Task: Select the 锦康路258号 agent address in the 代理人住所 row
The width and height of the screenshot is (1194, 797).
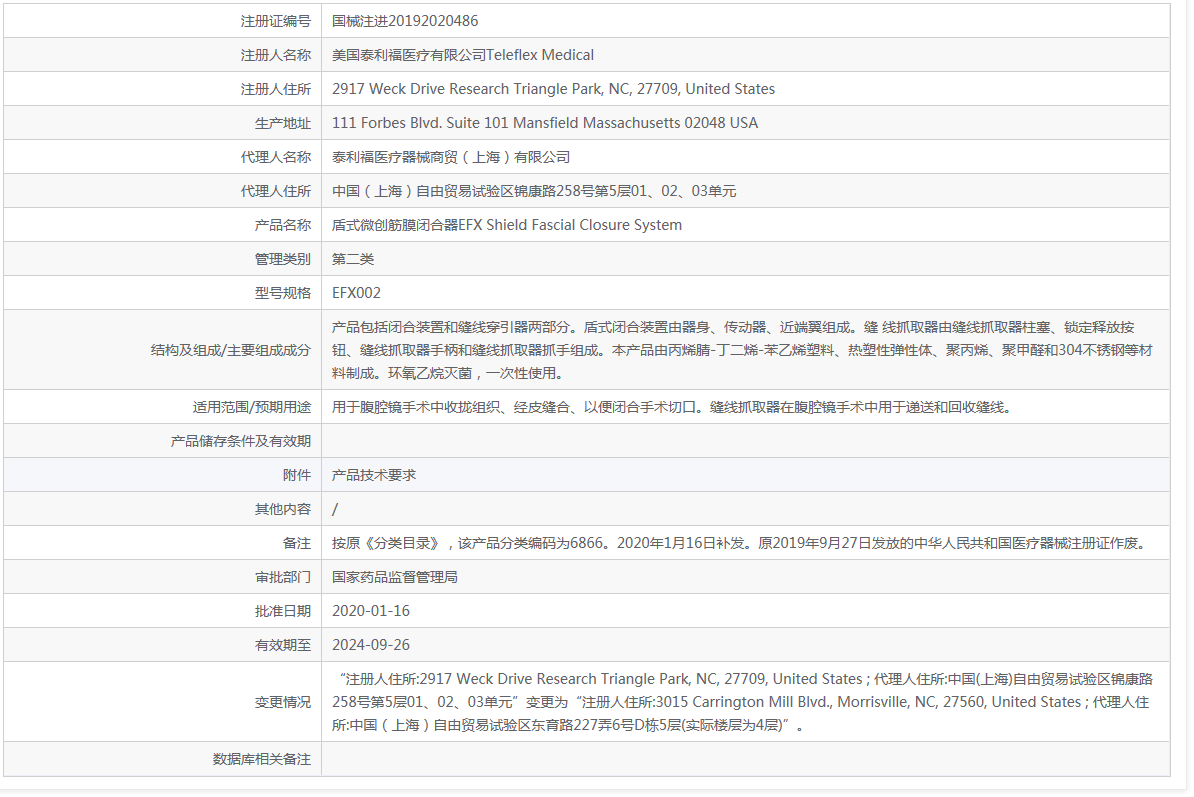Action: [534, 191]
